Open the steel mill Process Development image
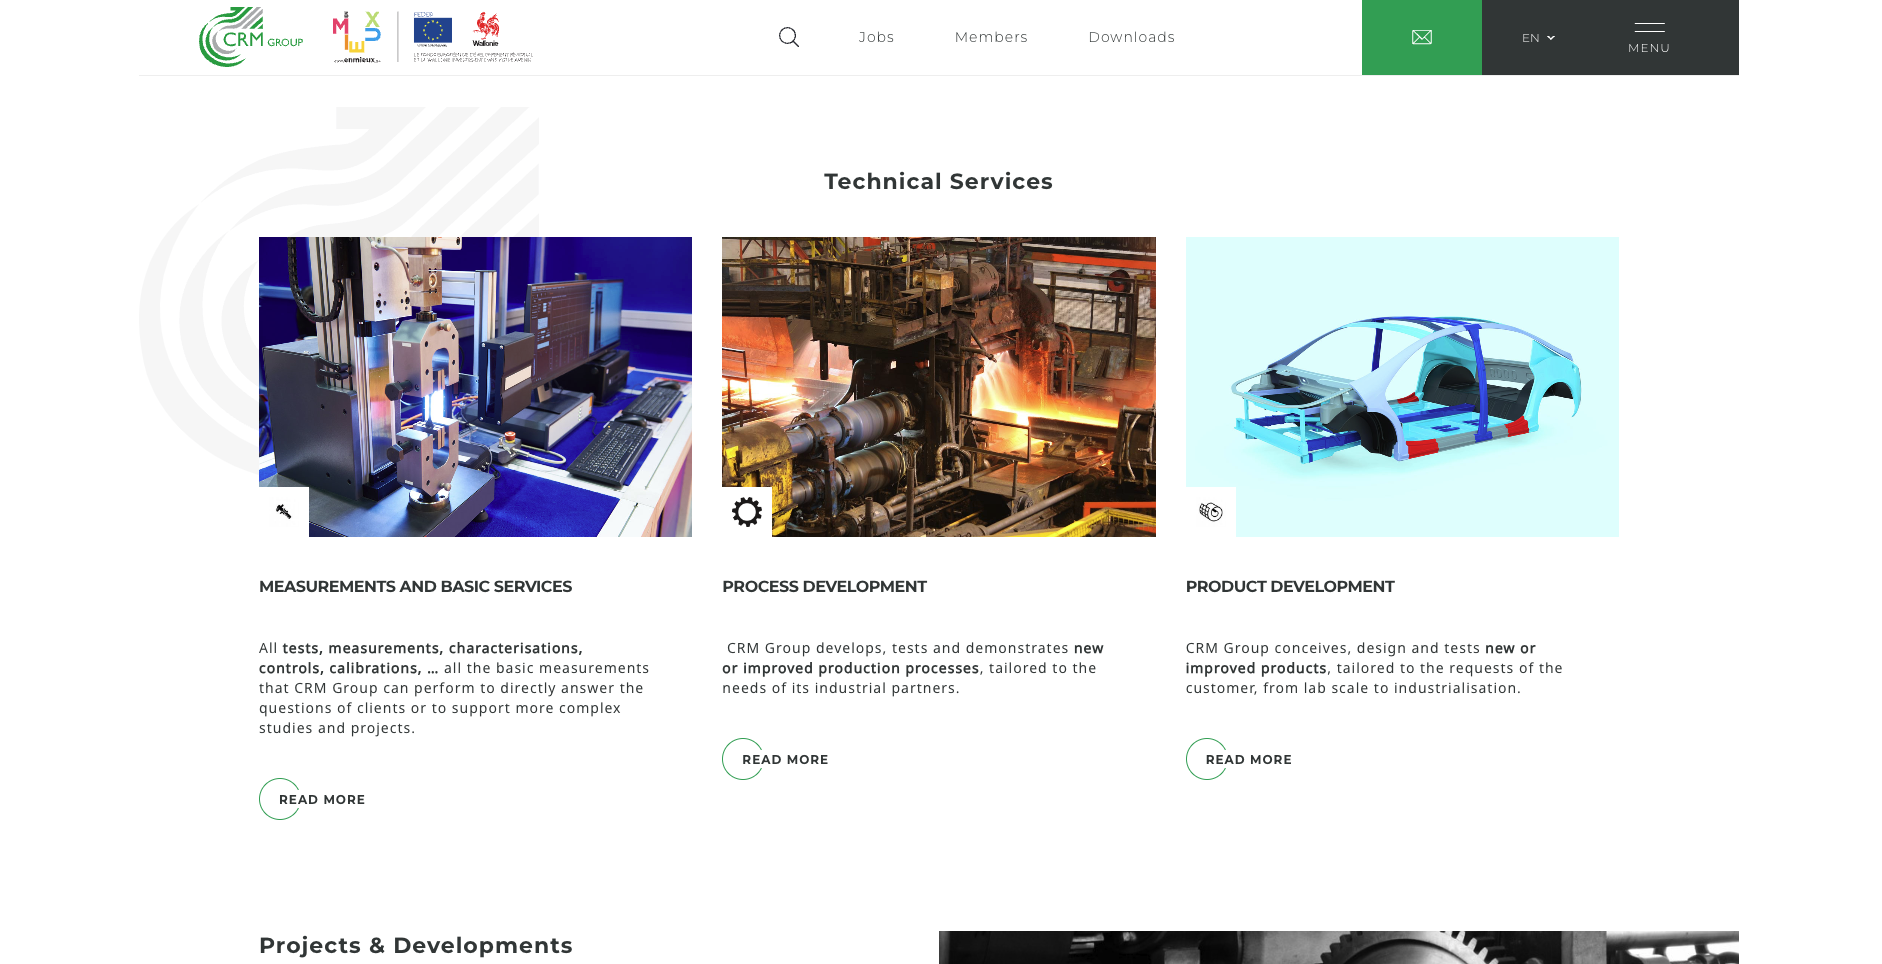Image resolution: width=1882 pixels, height=964 pixels. tap(938, 386)
